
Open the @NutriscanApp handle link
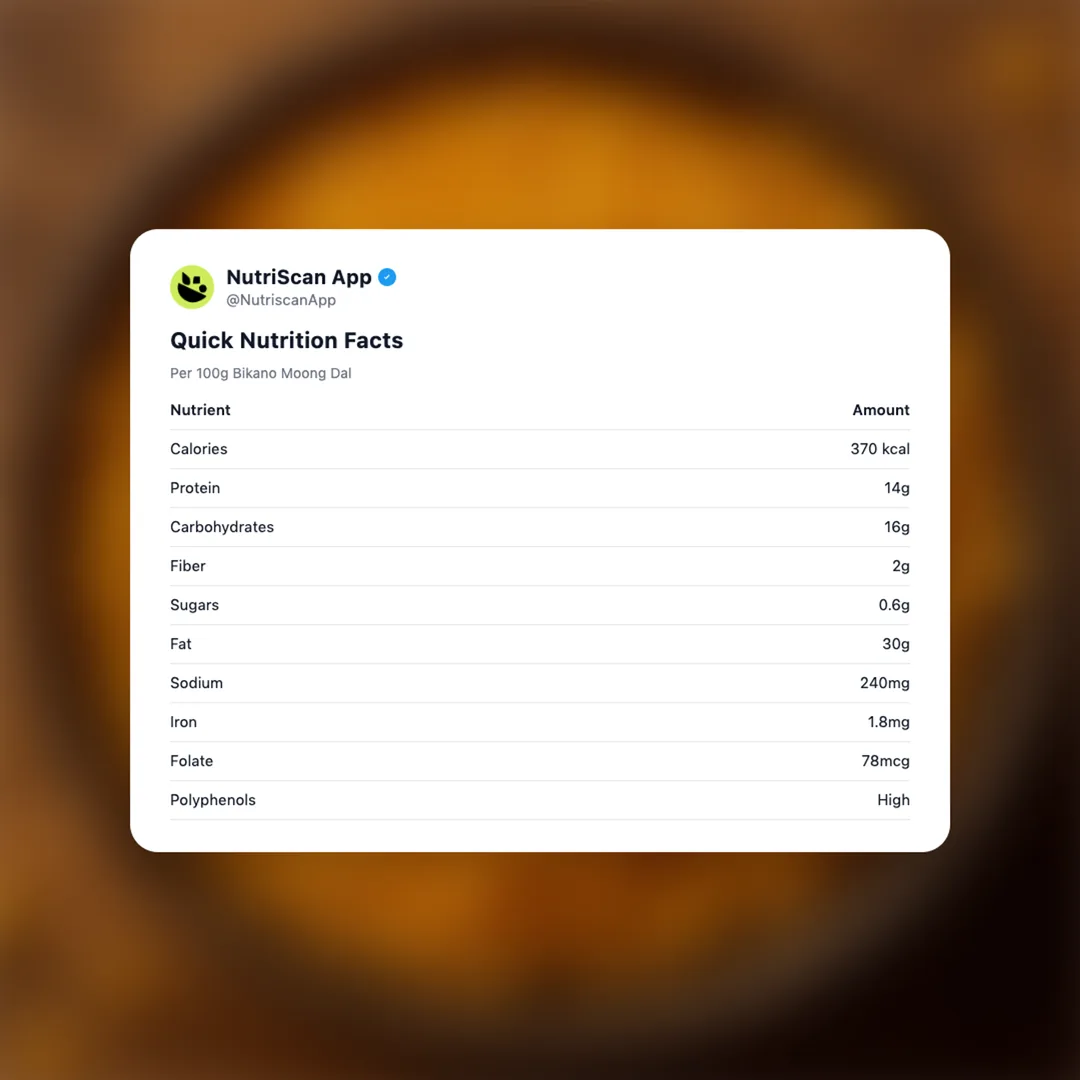[x=281, y=300]
